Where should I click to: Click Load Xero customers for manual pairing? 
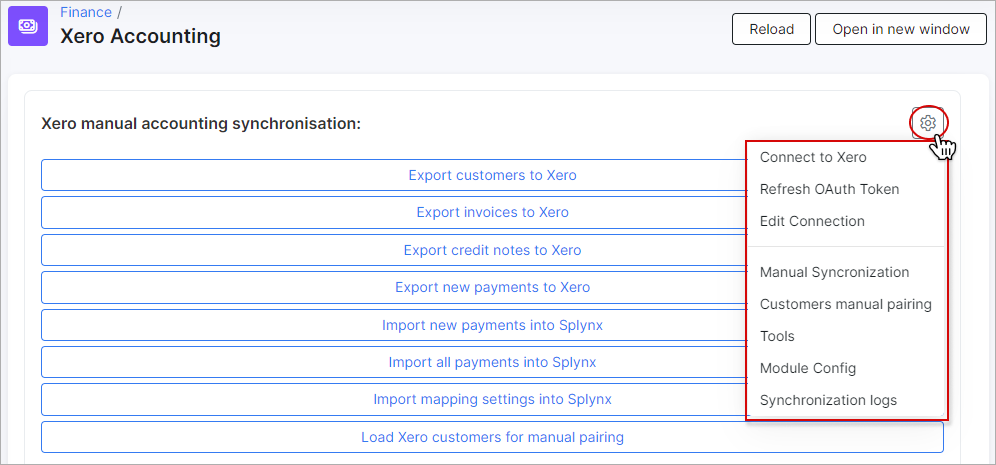point(492,437)
